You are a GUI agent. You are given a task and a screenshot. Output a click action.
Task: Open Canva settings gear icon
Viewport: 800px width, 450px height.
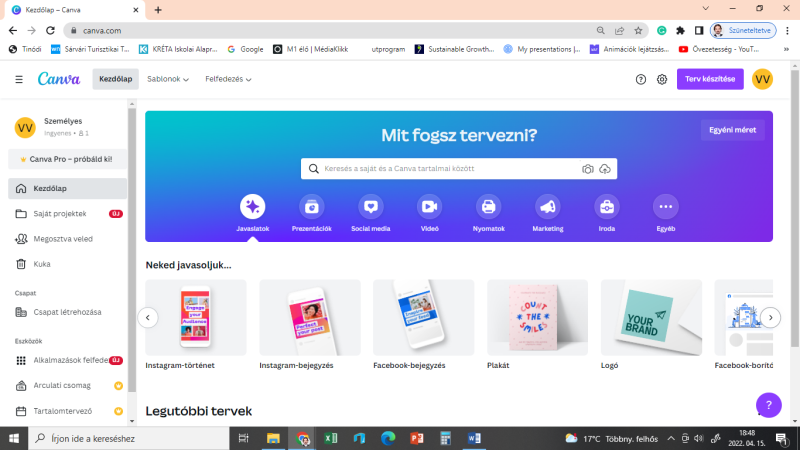pyautogui.click(x=661, y=79)
